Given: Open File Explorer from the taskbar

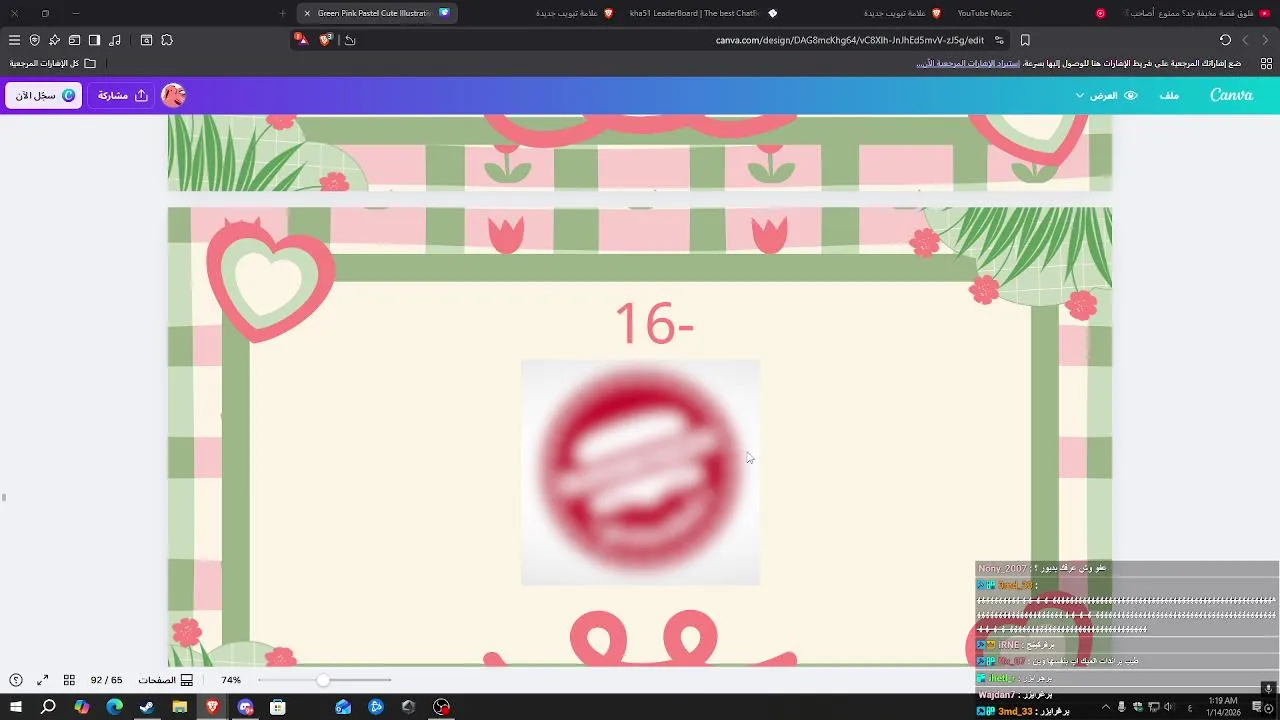Looking at the screenshot, I should tap(179, 707).
